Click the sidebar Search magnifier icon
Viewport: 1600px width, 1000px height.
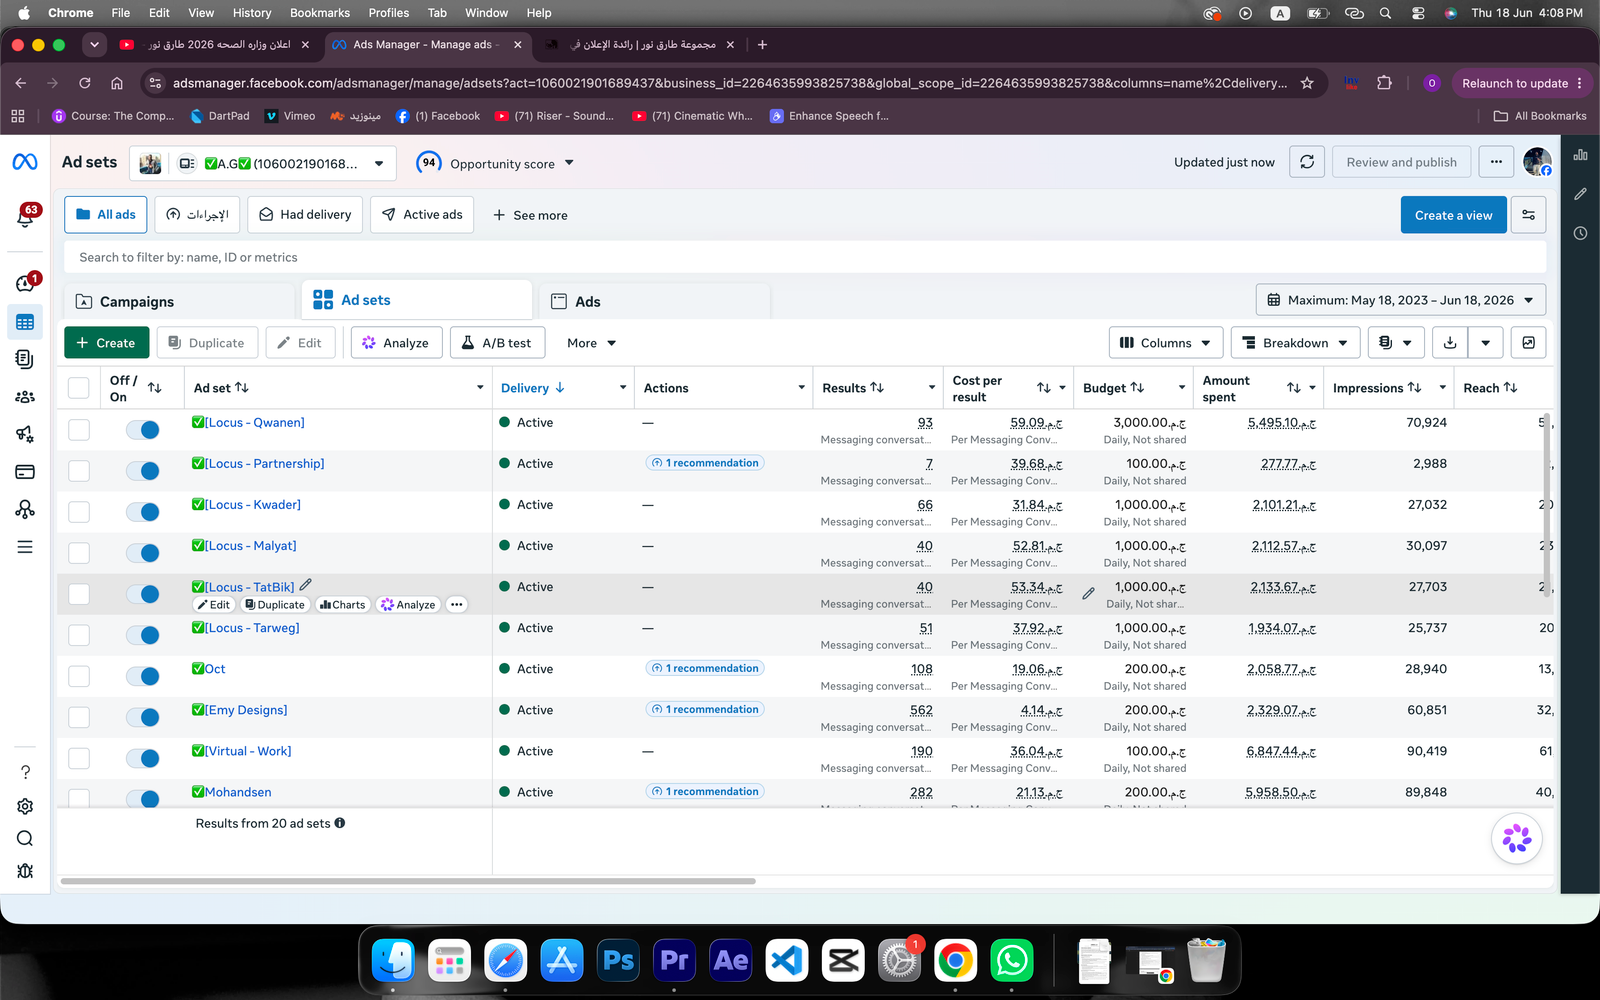click(x=25, y=838)
